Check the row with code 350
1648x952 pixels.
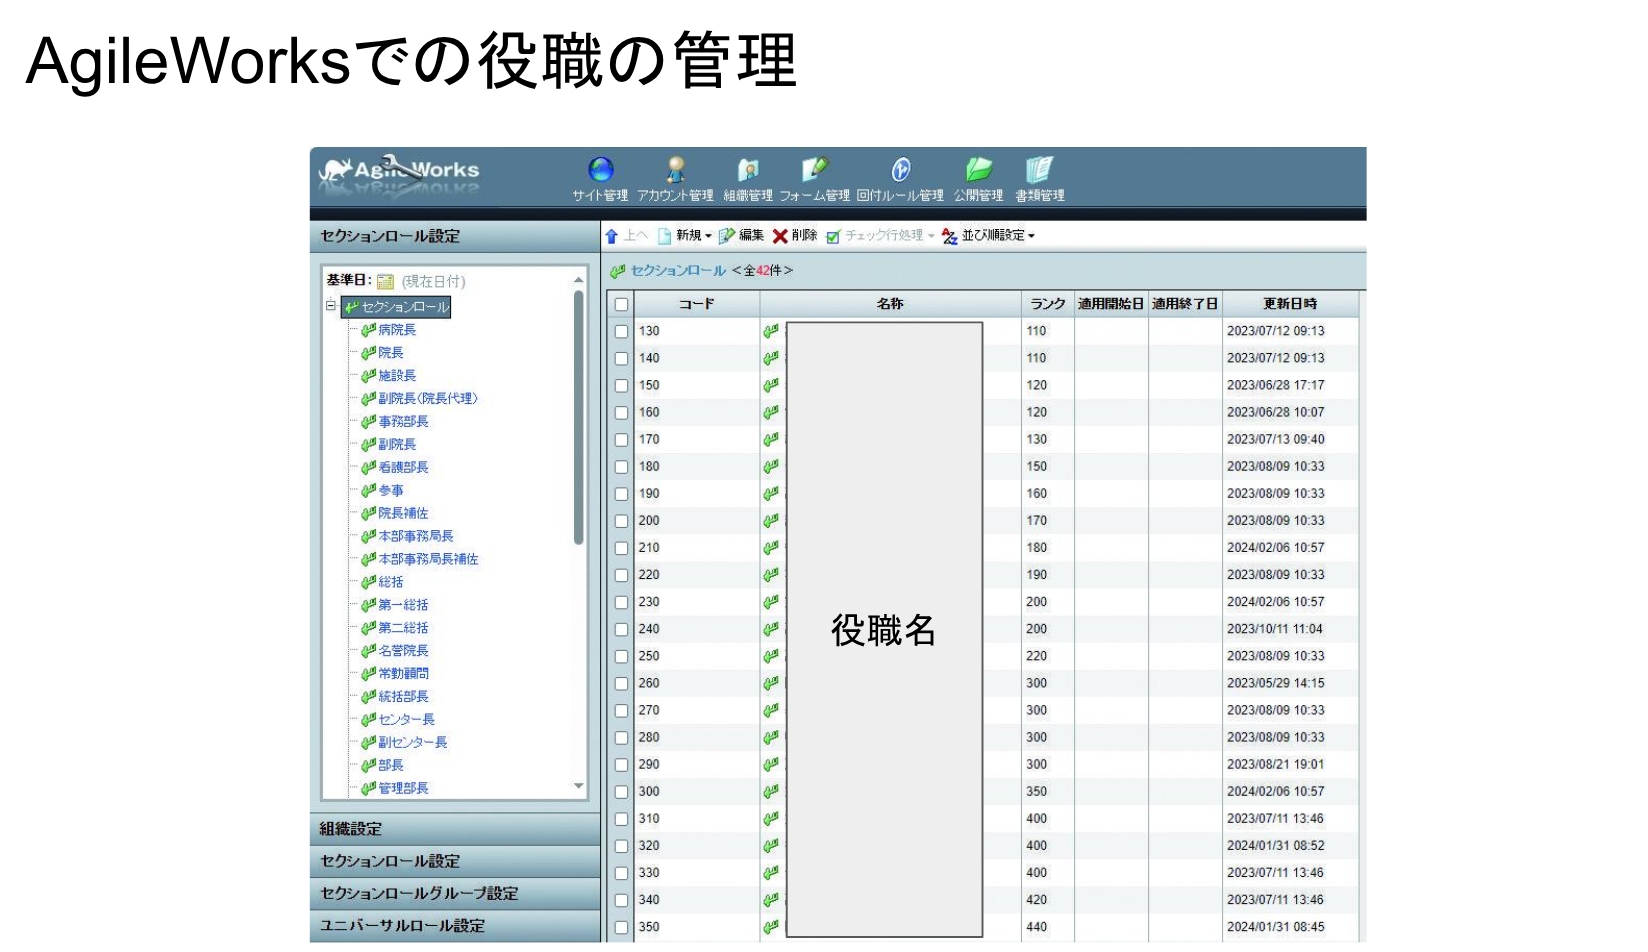(621, 927)
